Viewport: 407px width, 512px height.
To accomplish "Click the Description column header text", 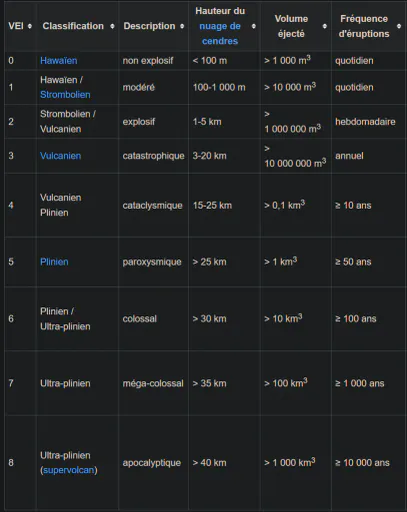I will point(149,26).
